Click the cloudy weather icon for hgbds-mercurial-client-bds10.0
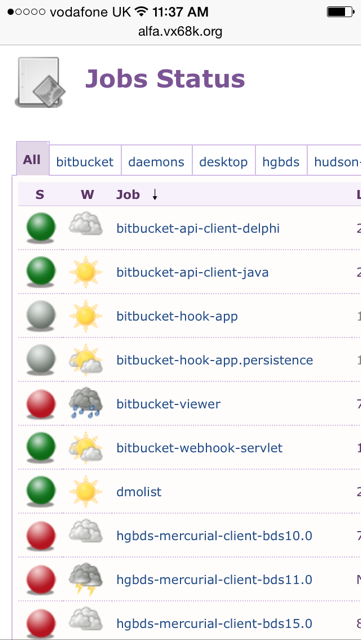Image resolution: width=361 pixels, height=640 pixels. click(x=85, y=531)
